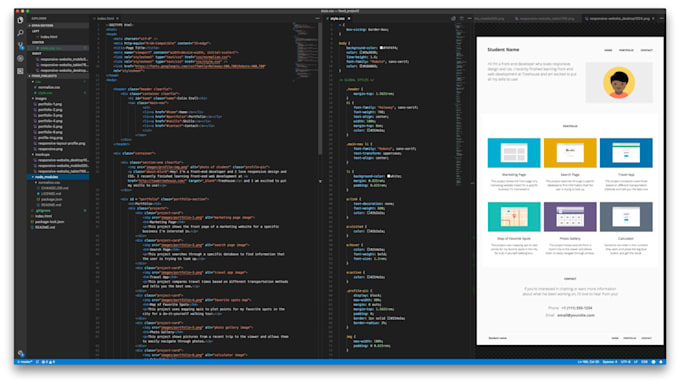Screen dimensions: 680x385
Task: Open More Actions menu for index.html editor group
Action: [x=317, y=19]
